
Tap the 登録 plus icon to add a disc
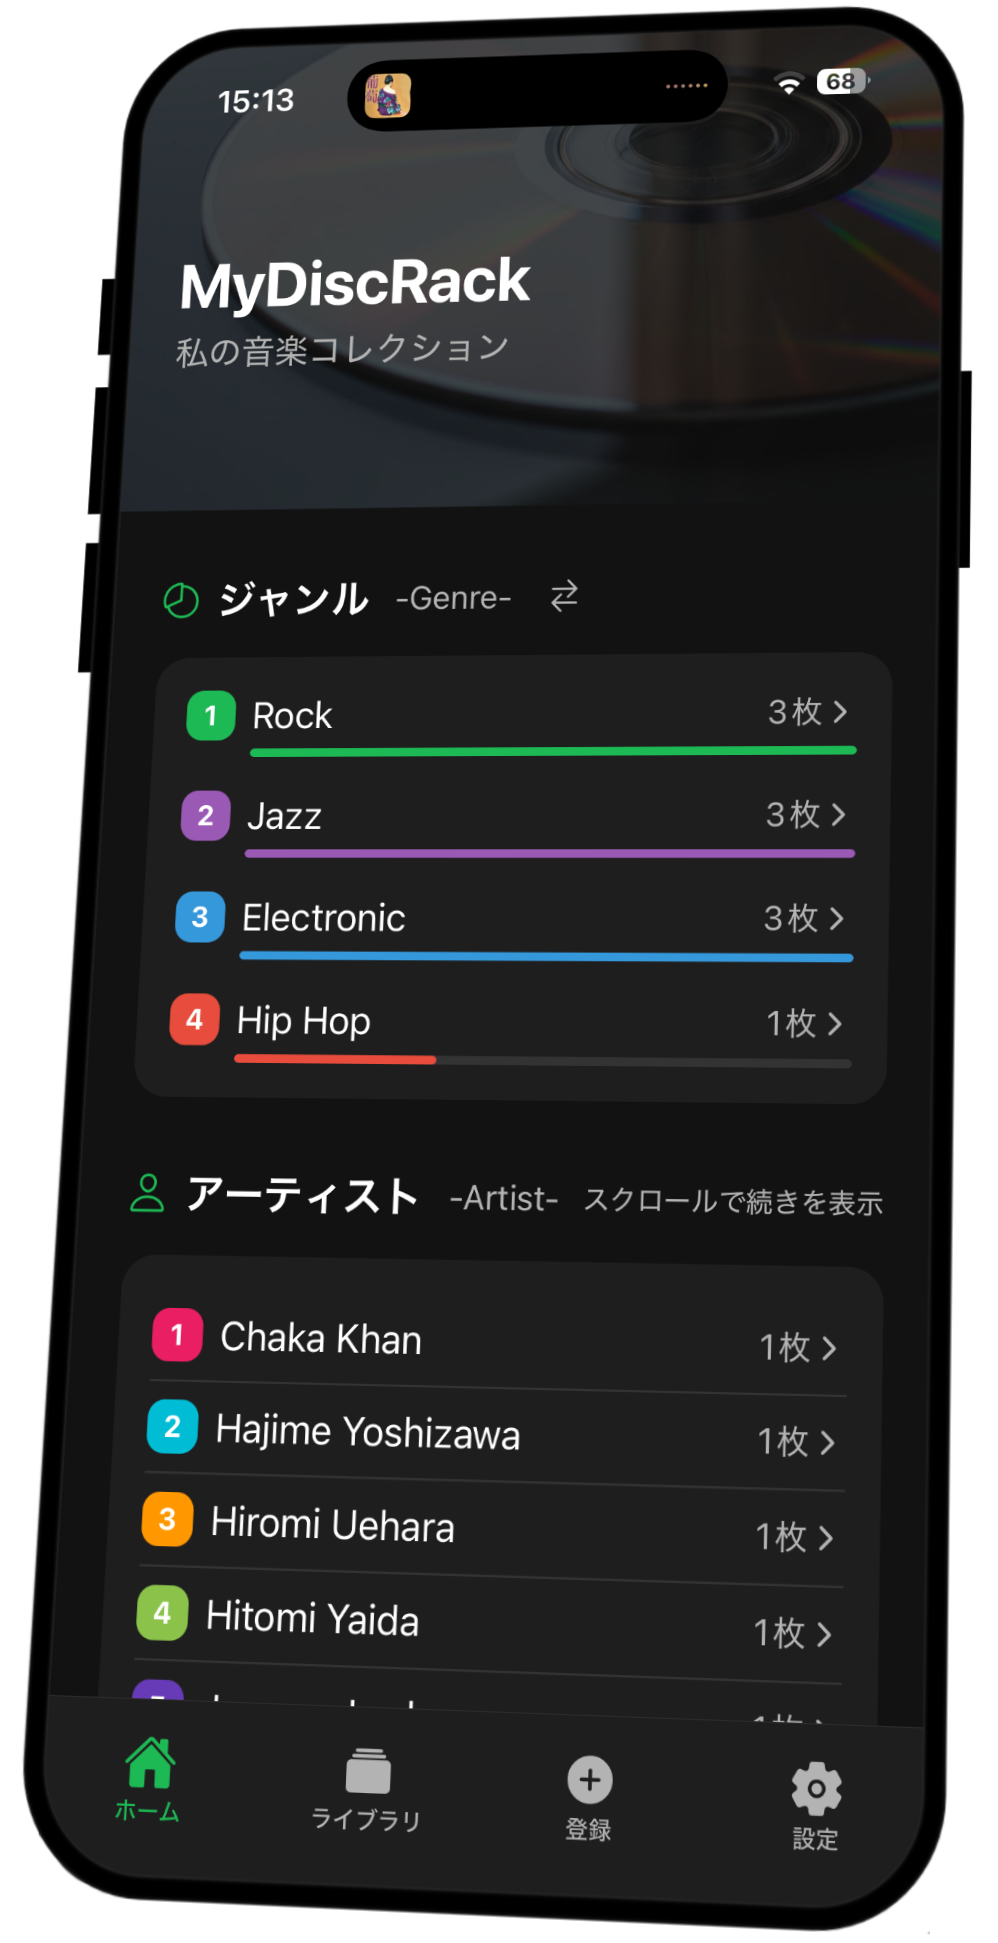click(589, 1773)
